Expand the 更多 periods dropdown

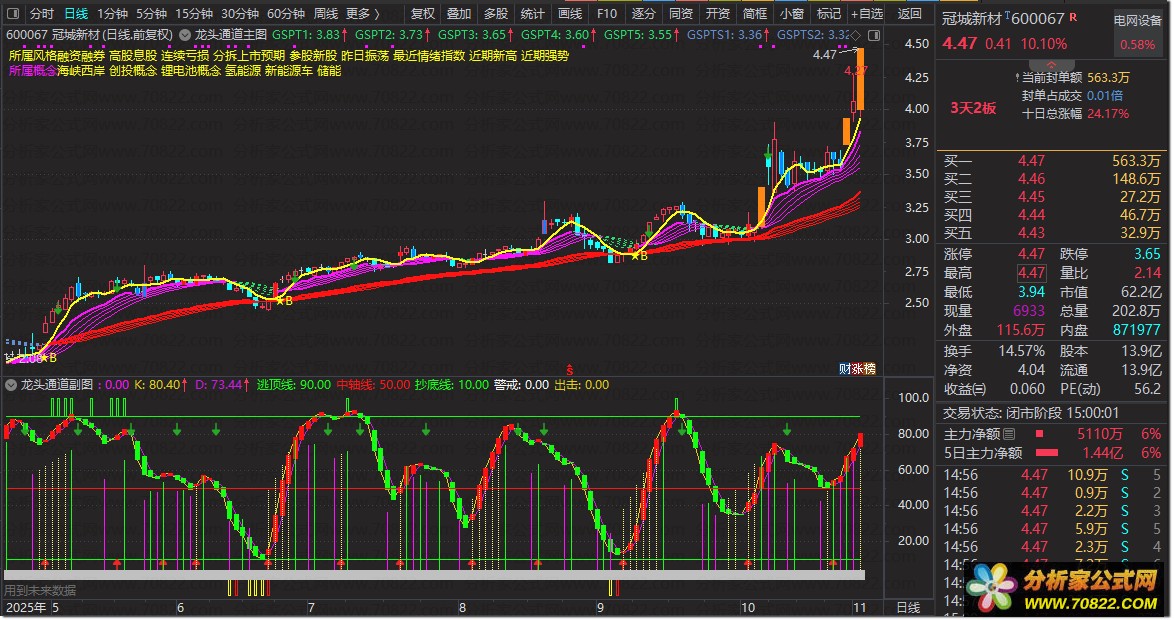pyautogui.click(x=362, y=14)
